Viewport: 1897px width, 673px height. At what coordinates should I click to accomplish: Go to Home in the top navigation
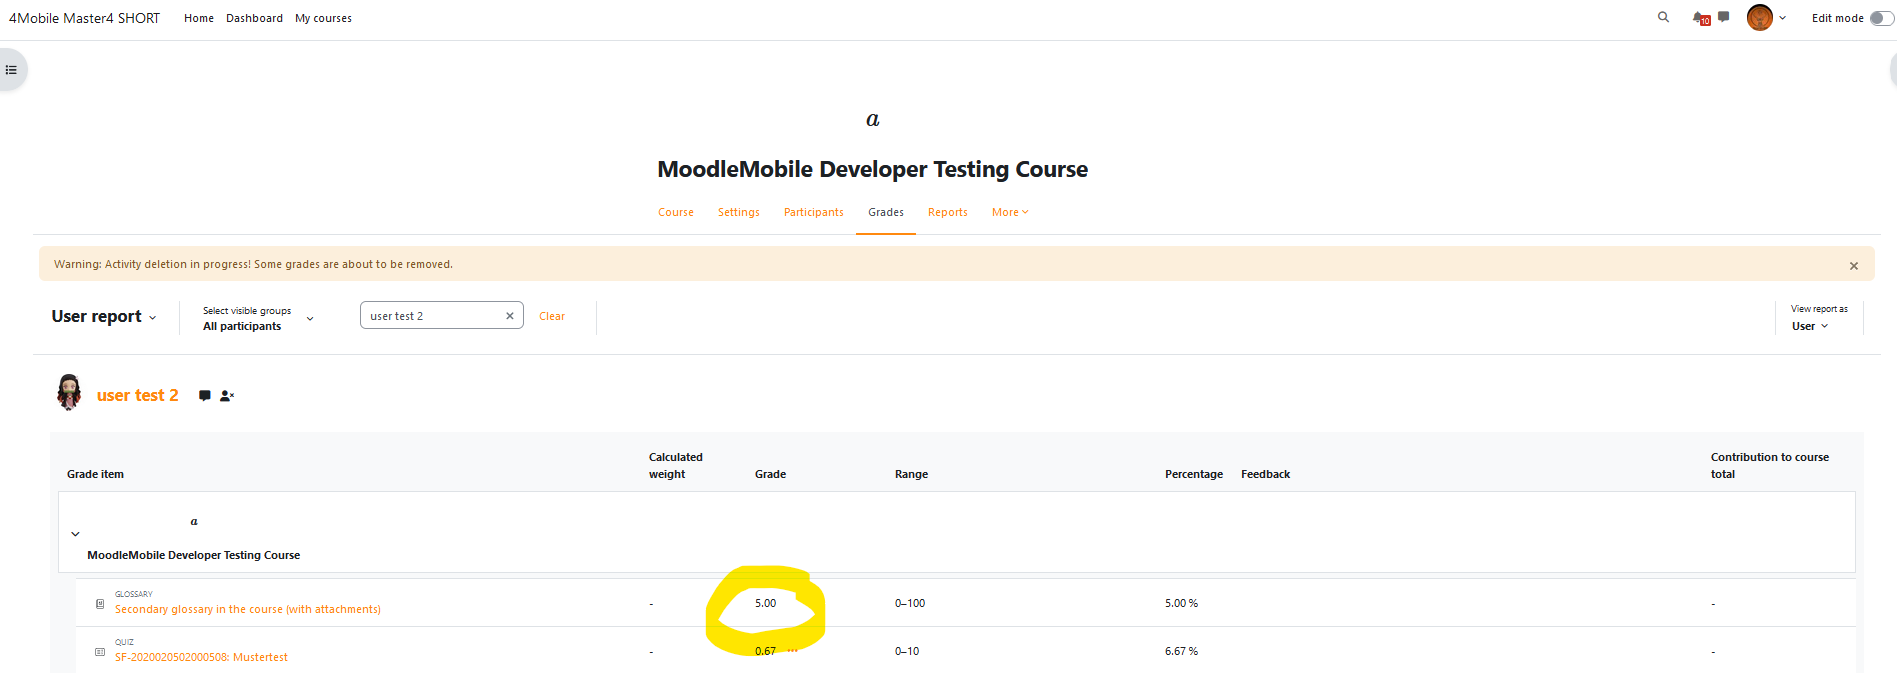click(199, 18)
